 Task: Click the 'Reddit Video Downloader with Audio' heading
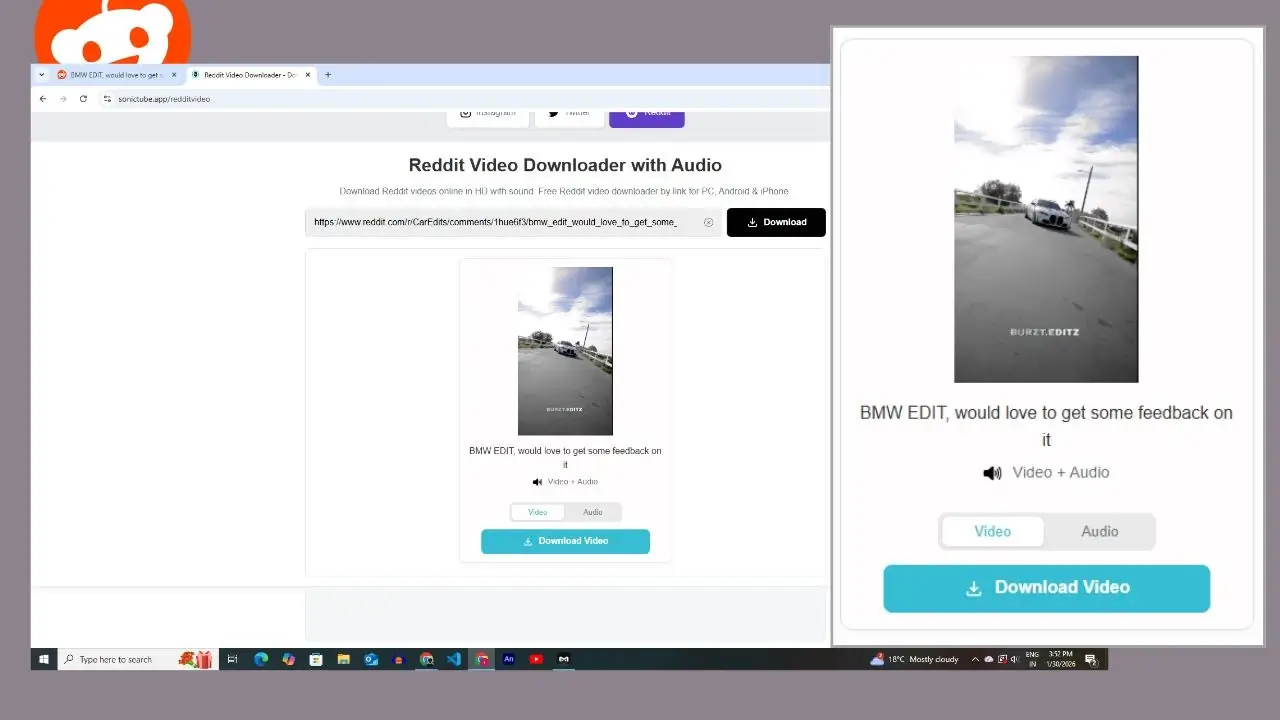[565, 165]
